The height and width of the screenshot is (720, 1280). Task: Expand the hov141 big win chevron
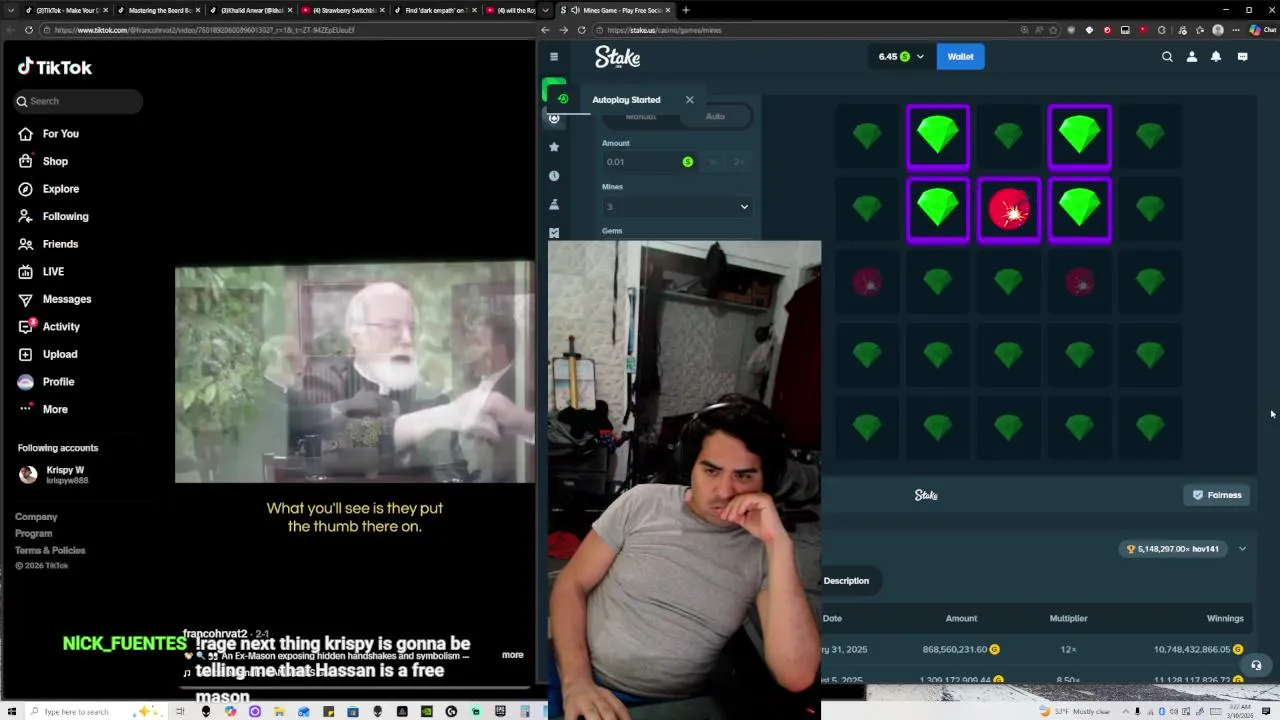(1242, 549)
